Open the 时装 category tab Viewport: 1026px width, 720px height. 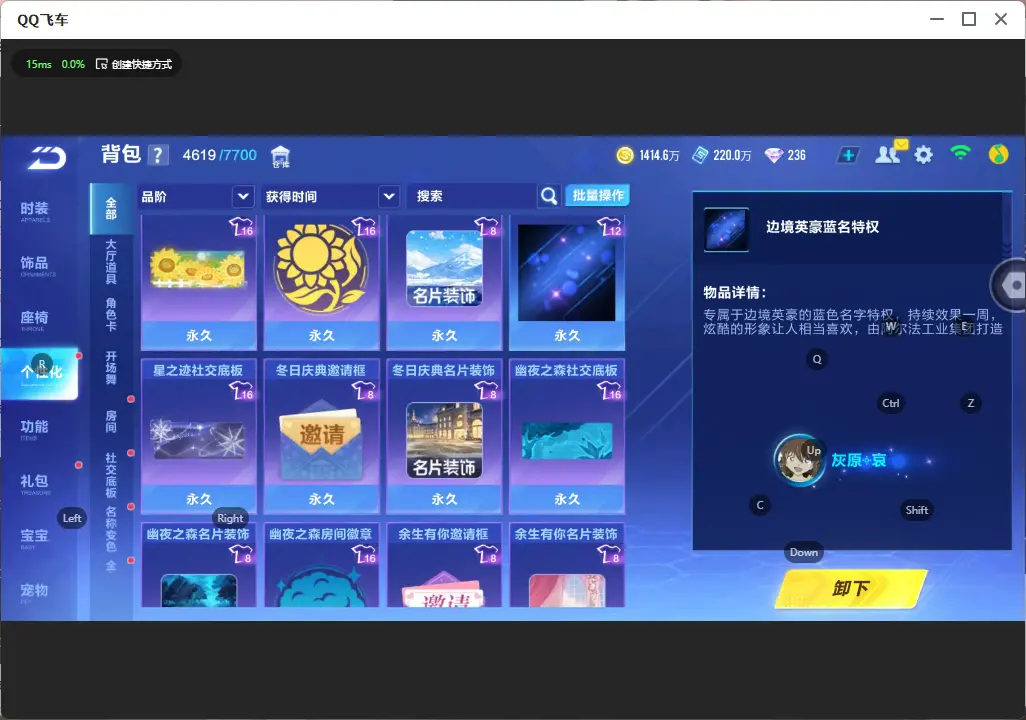(34, 209)
